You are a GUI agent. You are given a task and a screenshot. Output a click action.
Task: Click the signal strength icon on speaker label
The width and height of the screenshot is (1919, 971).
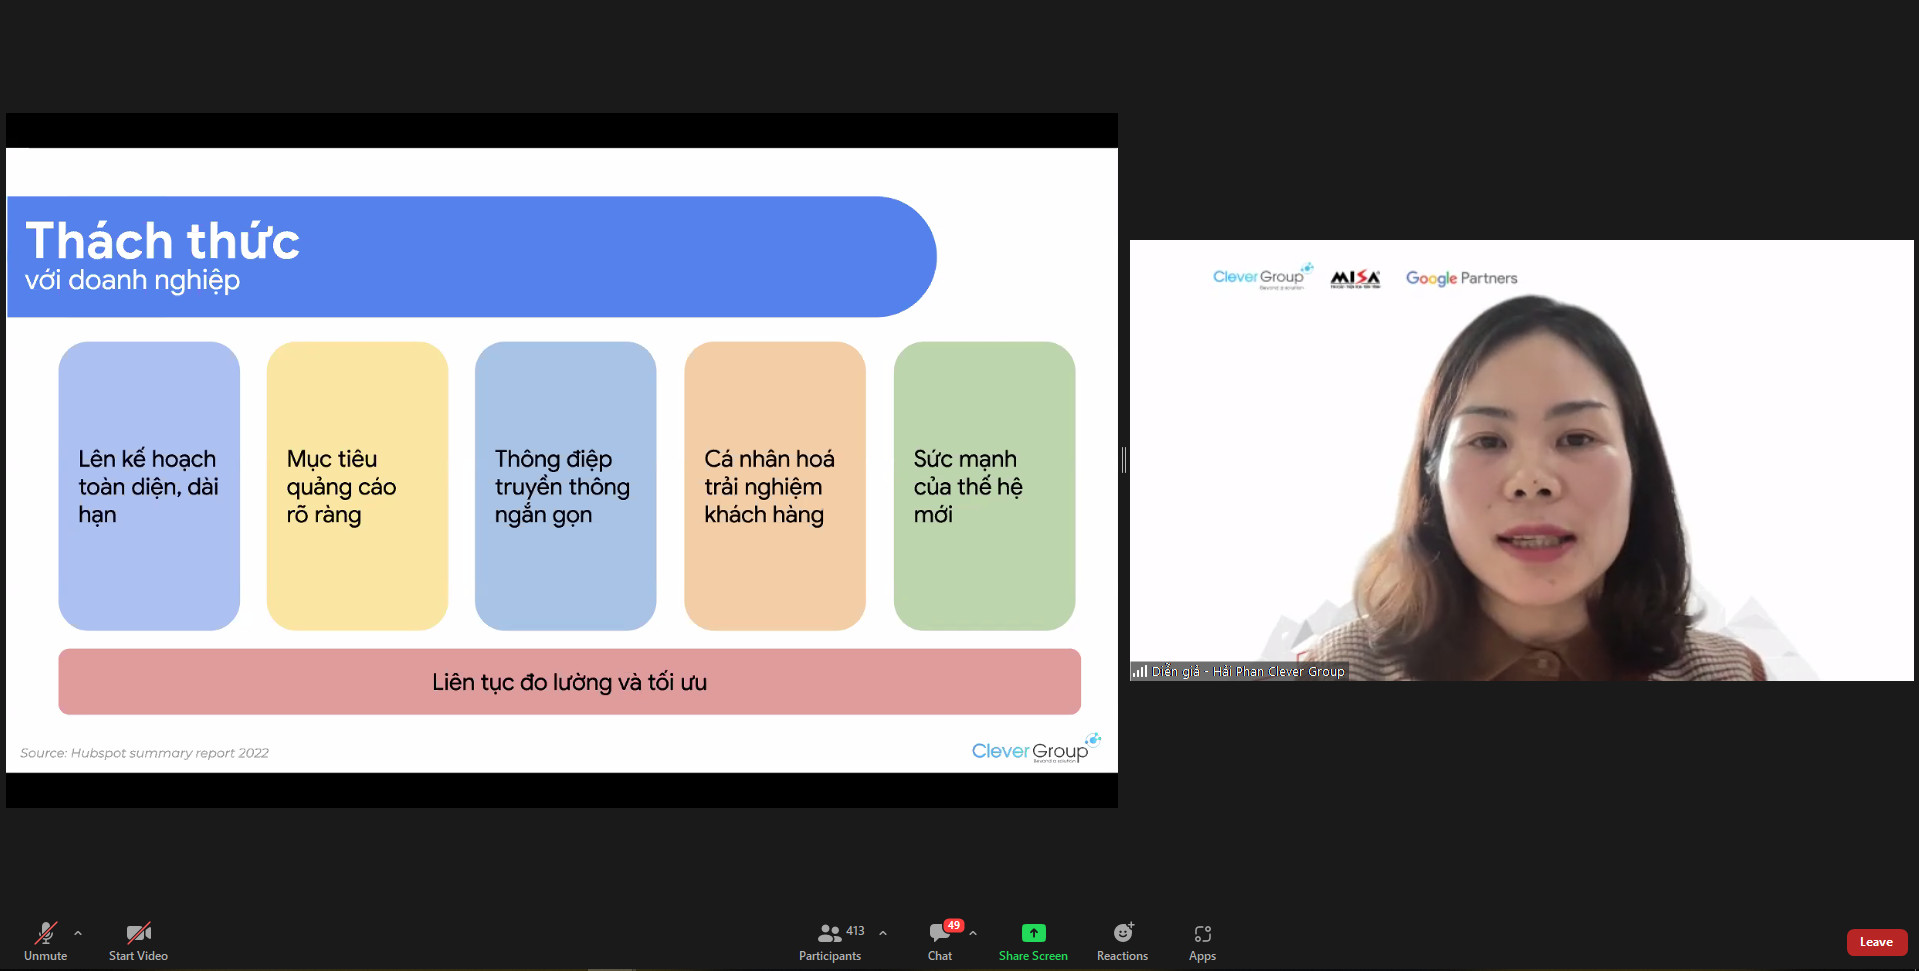point(1140,672)
